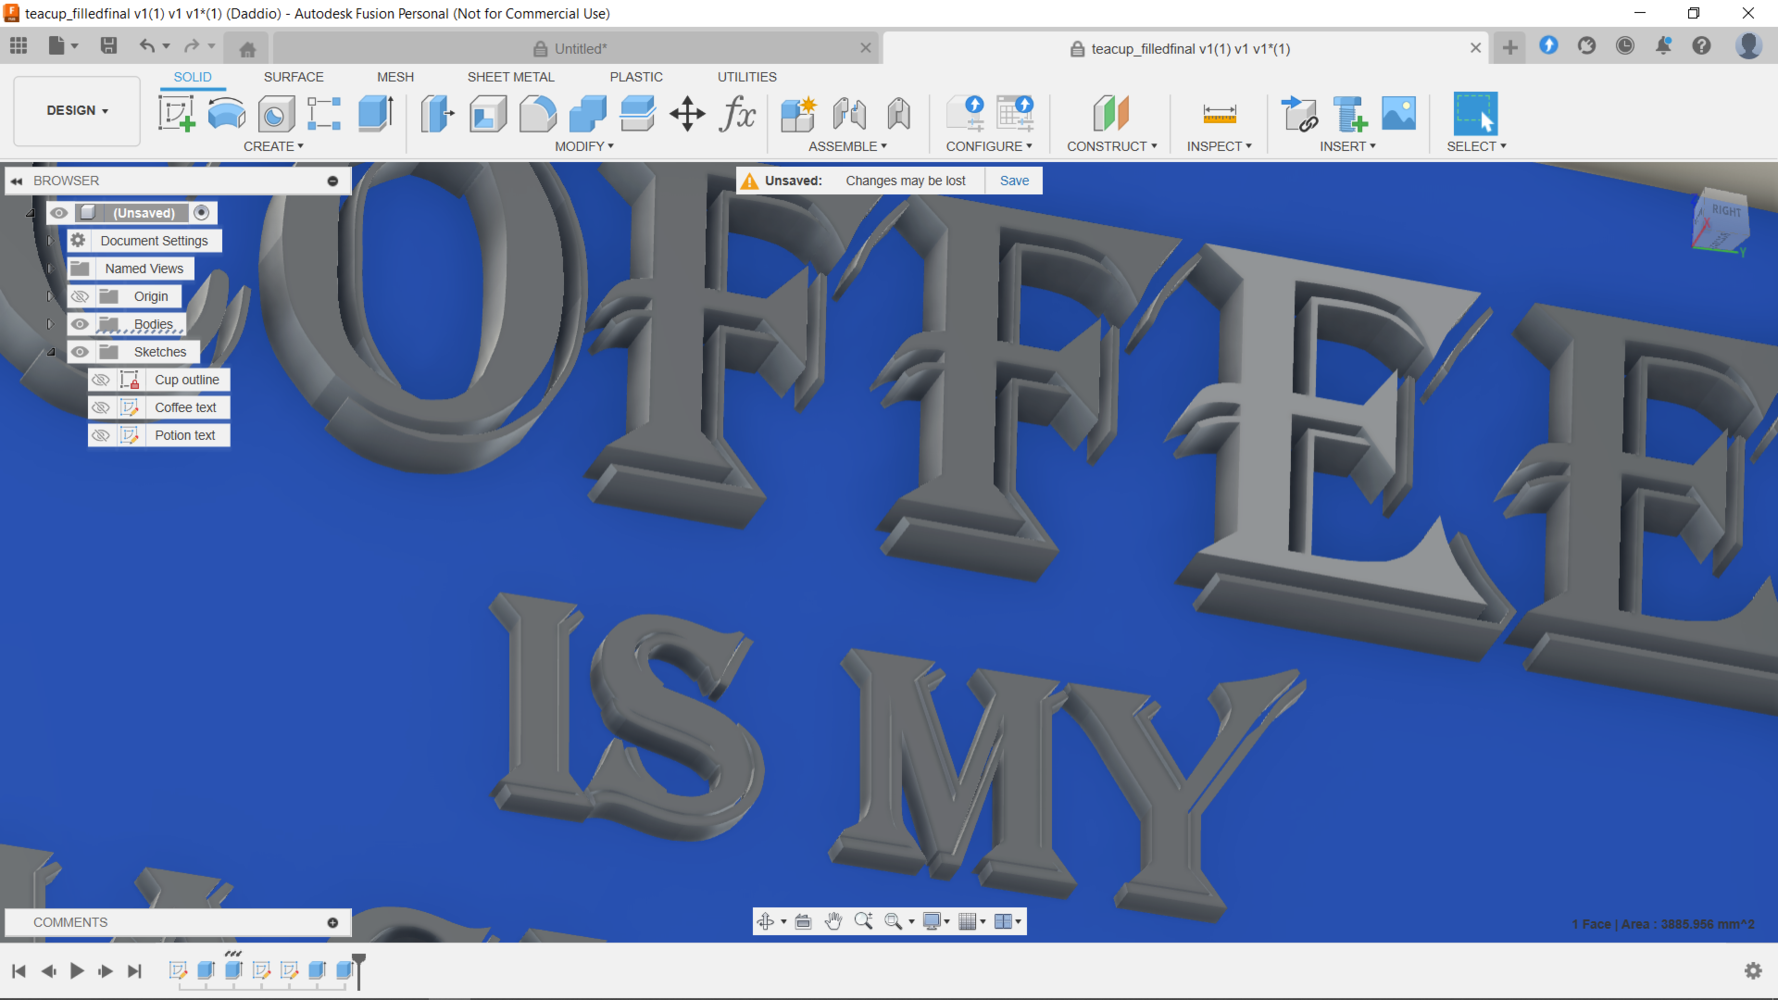Image resolution: width=1778 pixels, height=1000 pixels.
Task: Open the Untitled document tab
Action: point(580,49)
